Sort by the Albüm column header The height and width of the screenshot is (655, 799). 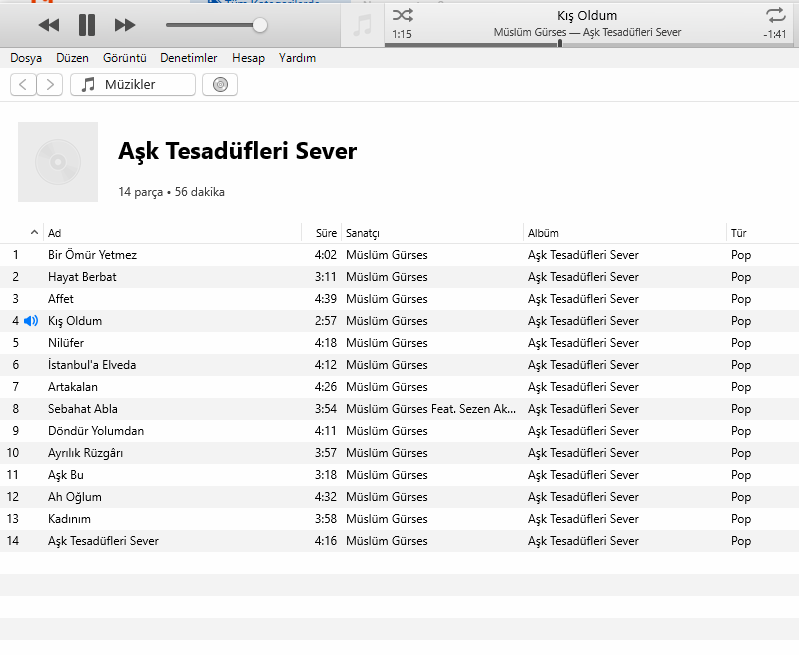(x=543, y=233)
